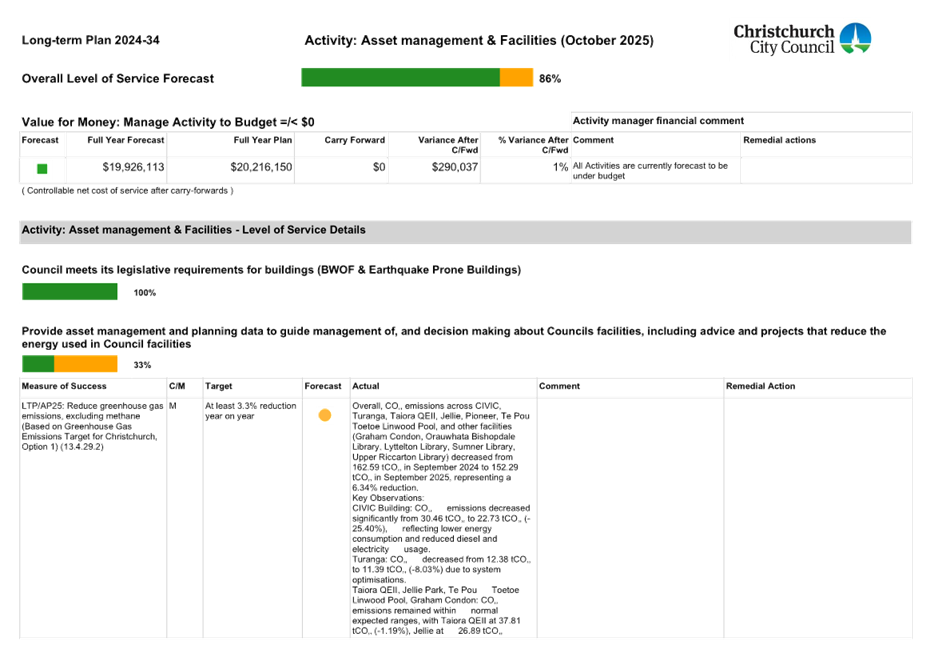Click the legislative requirements green progress bar

[70, 292]
